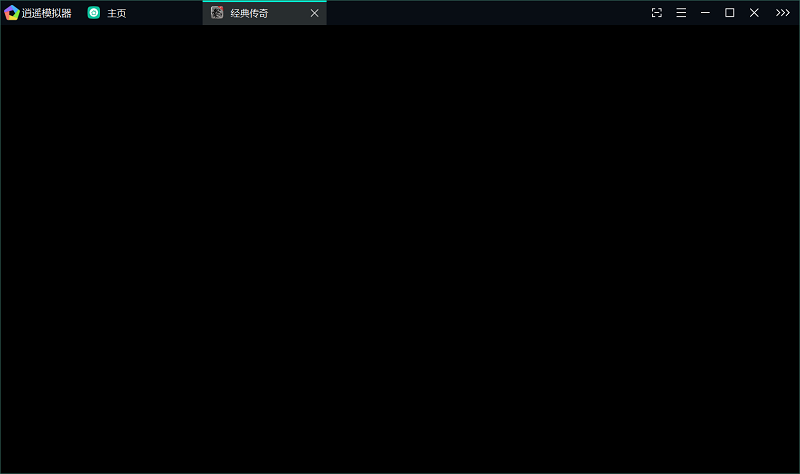
Task: Click the green active indicator above 经典传奇 tab
Action: 264,1
